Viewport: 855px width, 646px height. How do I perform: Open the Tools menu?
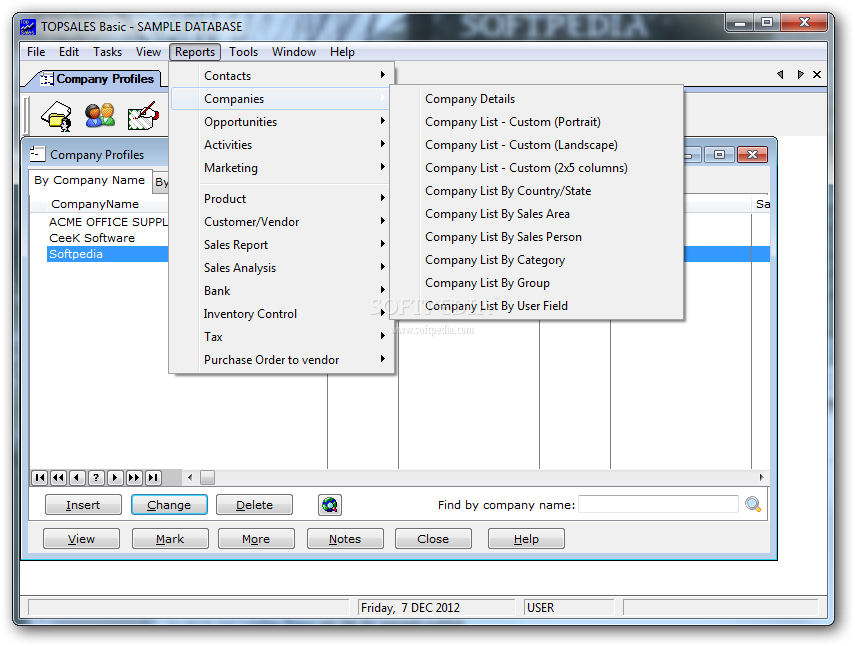coord(243,52)
